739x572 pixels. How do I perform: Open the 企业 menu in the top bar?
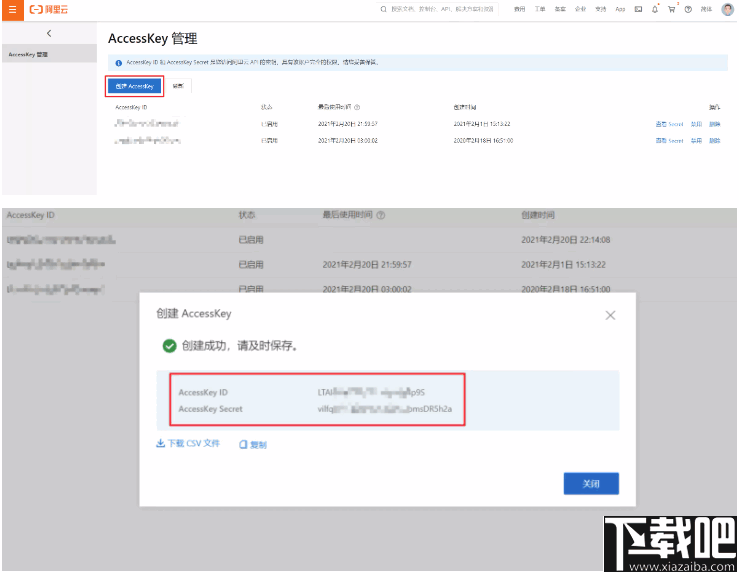[x=580, y=9]
